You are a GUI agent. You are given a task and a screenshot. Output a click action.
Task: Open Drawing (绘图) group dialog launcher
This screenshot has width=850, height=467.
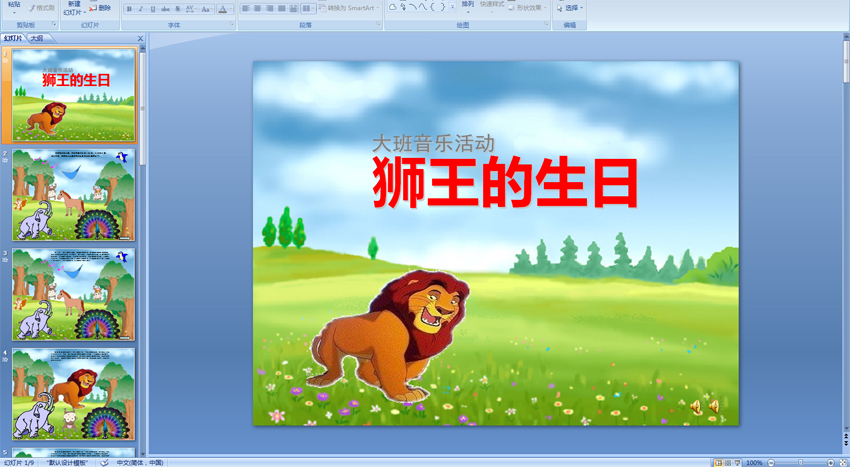click(x=546, y=24)
